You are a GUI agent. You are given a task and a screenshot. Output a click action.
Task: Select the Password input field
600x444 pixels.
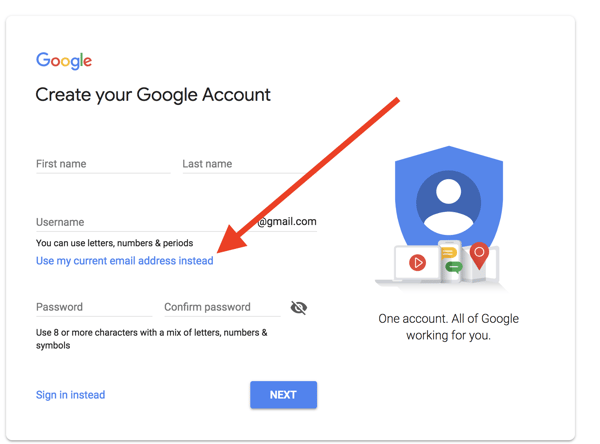click(x=94, y=307)
